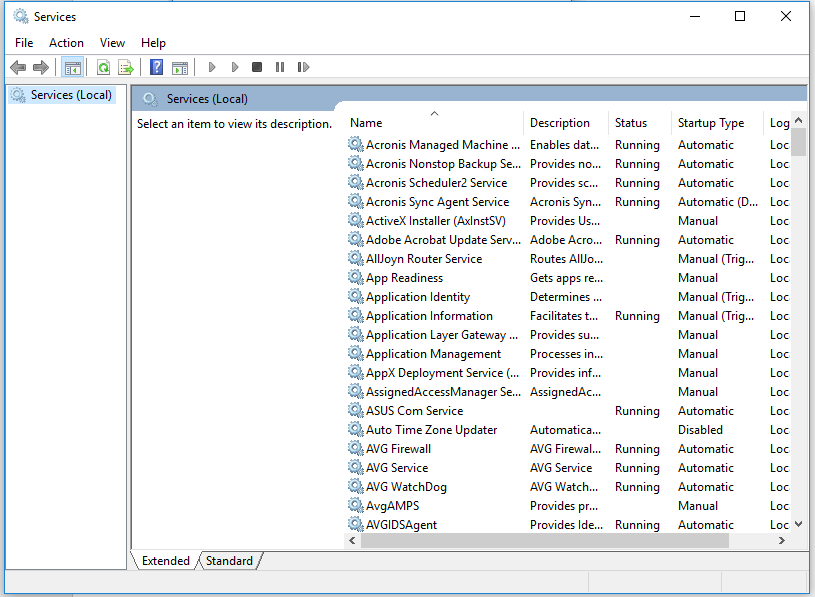This screenshot has height=597, width=815.
Task: Sort by the Status column header
Action: [630, 123]
